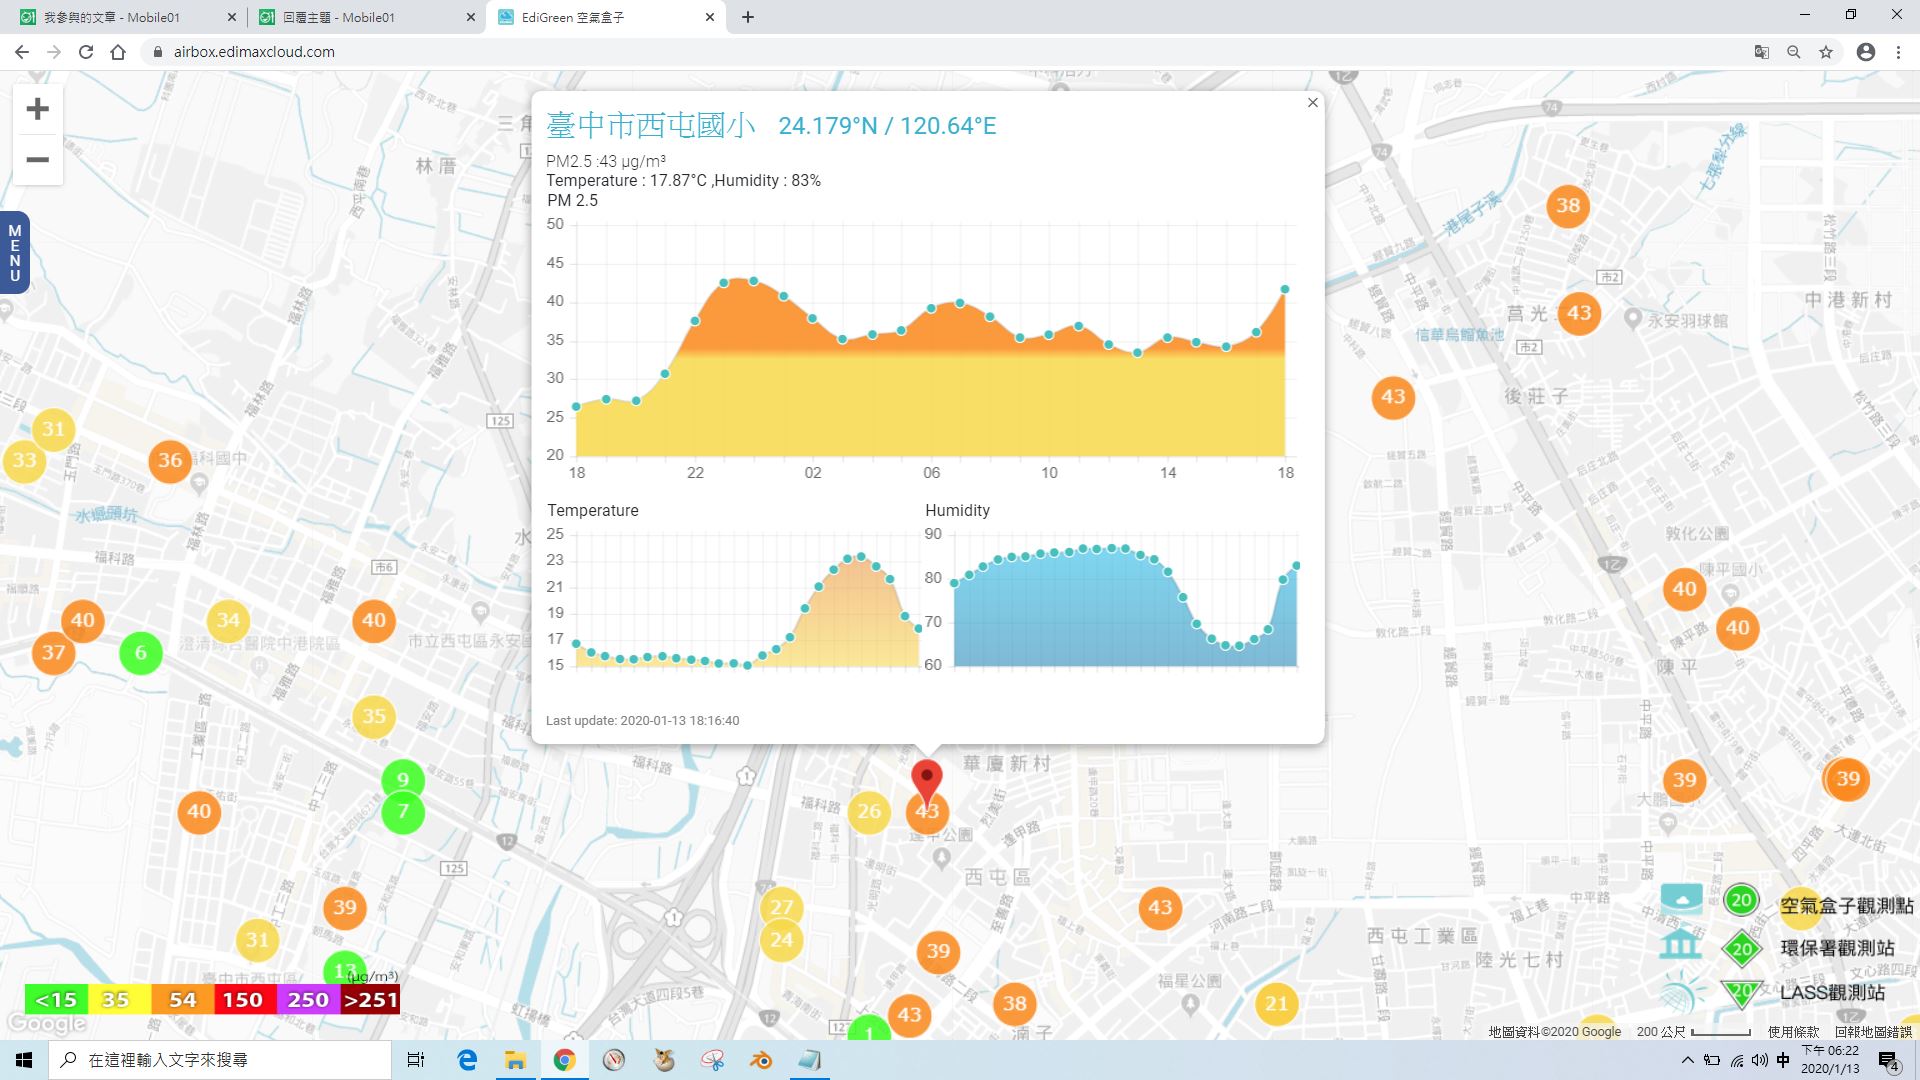The image size is (1920, 1080).
Task: Open File Explorer from taskbar
Action: (x=515, y=1060)
